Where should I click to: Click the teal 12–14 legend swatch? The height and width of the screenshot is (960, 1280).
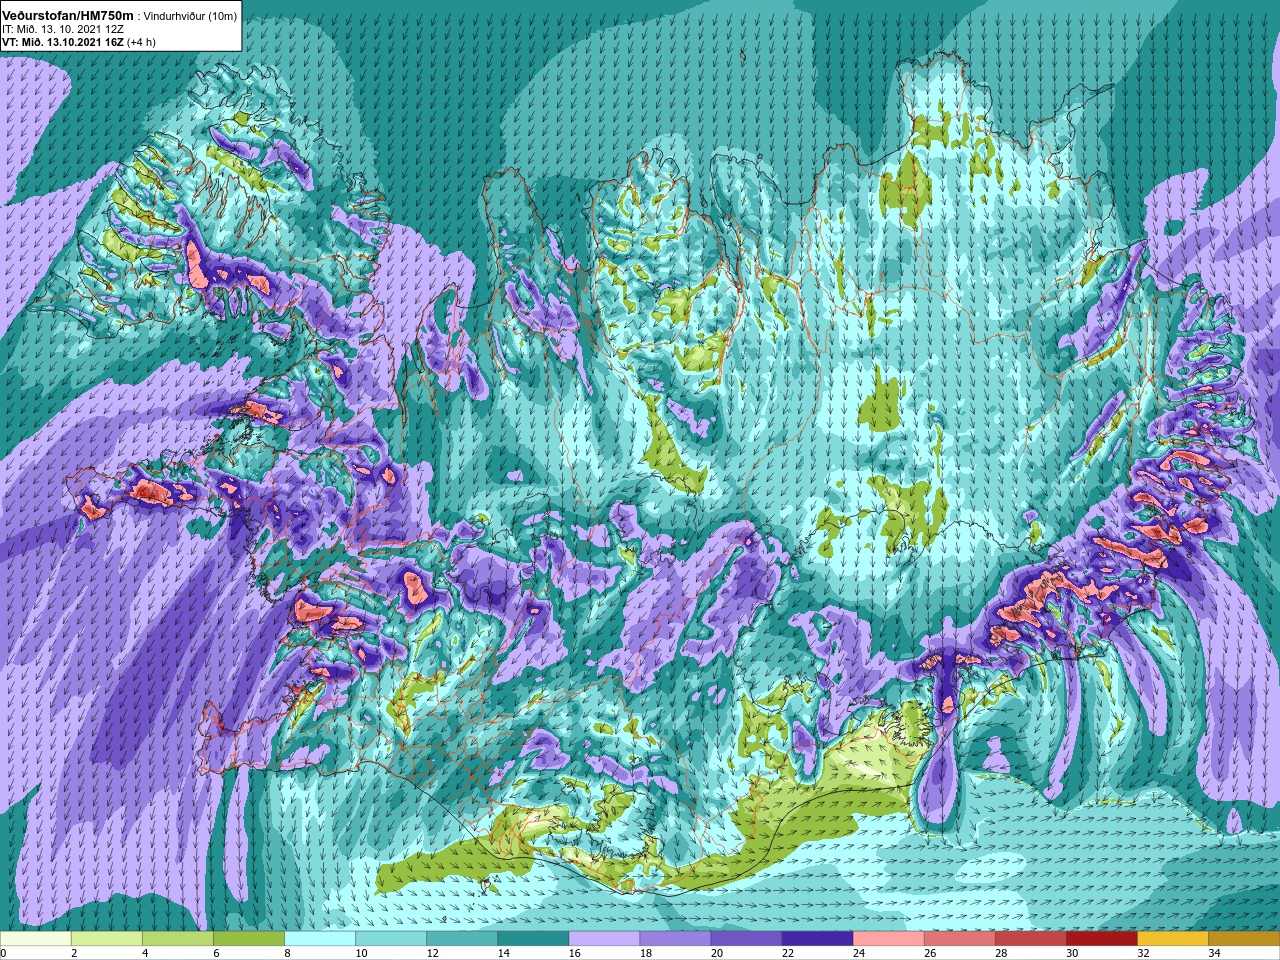[462, 939]
